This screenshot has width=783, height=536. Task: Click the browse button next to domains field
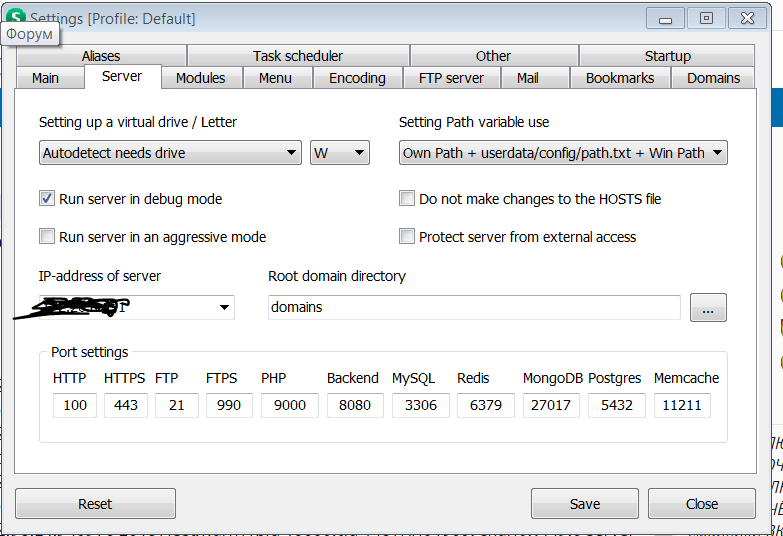708,308
